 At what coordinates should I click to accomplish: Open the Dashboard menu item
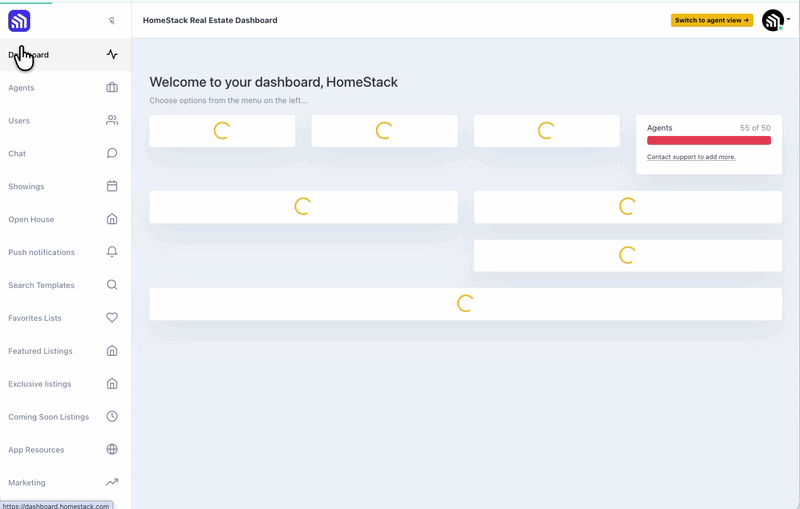coord(65,55)
